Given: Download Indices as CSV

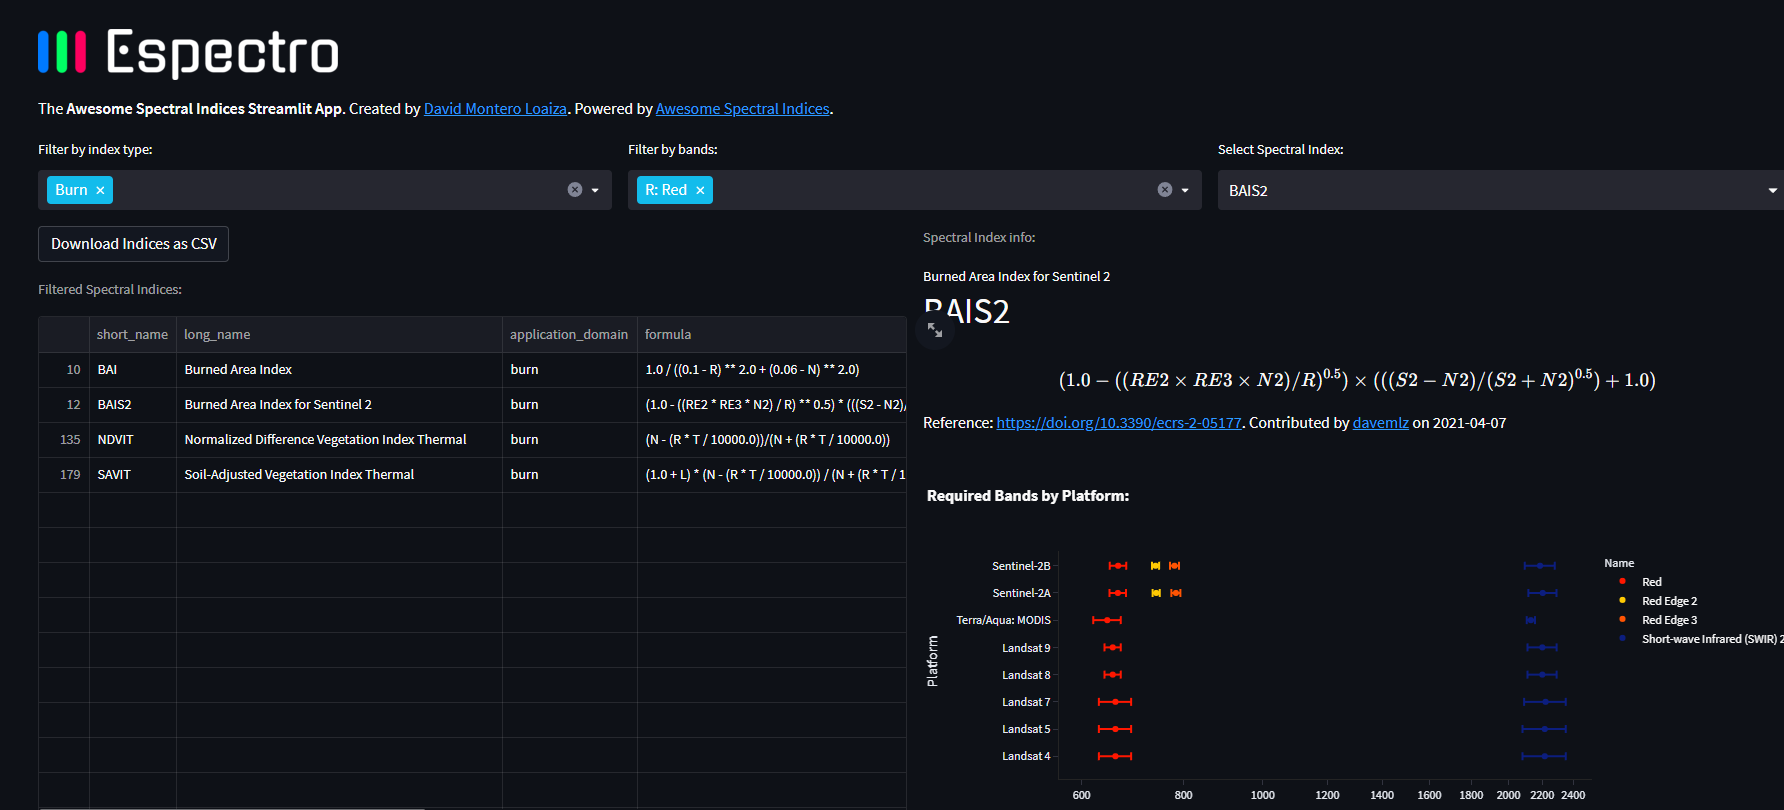Looking at the screenshot, I should pyautogui.click(x=134, y=244).
